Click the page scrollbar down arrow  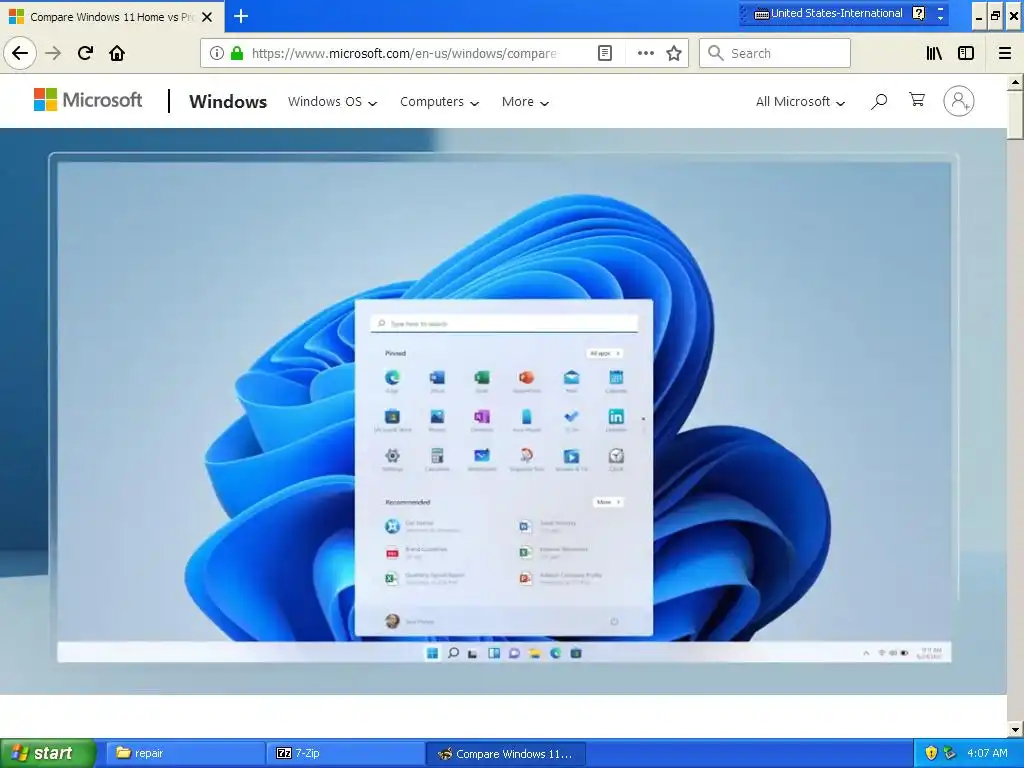click(x=1015, y=729)
